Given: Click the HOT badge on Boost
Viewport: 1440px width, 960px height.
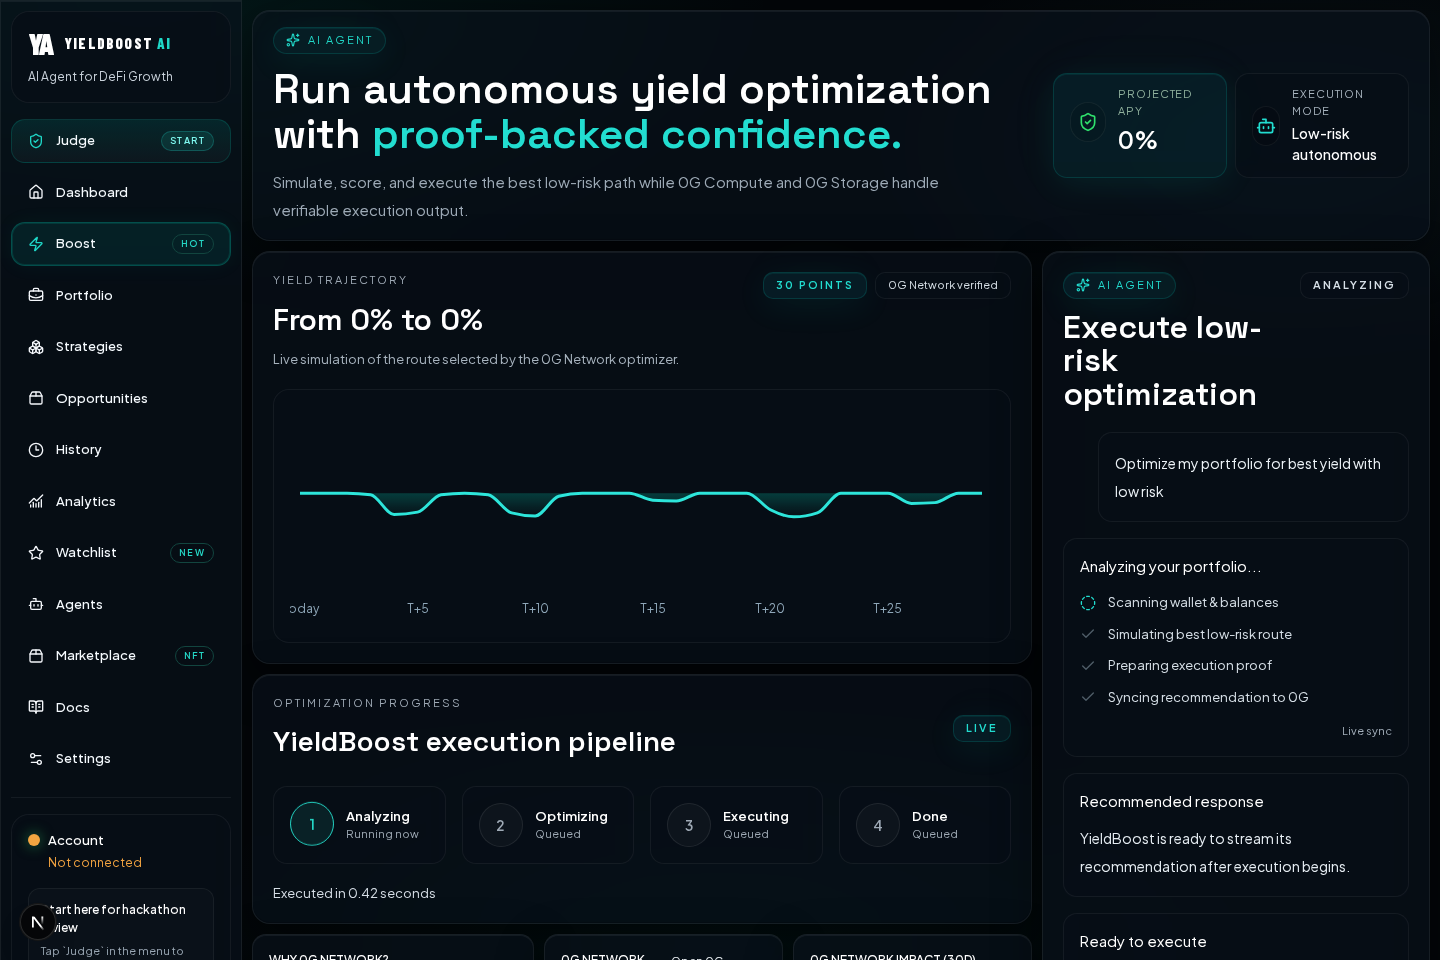Looking at the screenshot, I should tap(193, 244).
